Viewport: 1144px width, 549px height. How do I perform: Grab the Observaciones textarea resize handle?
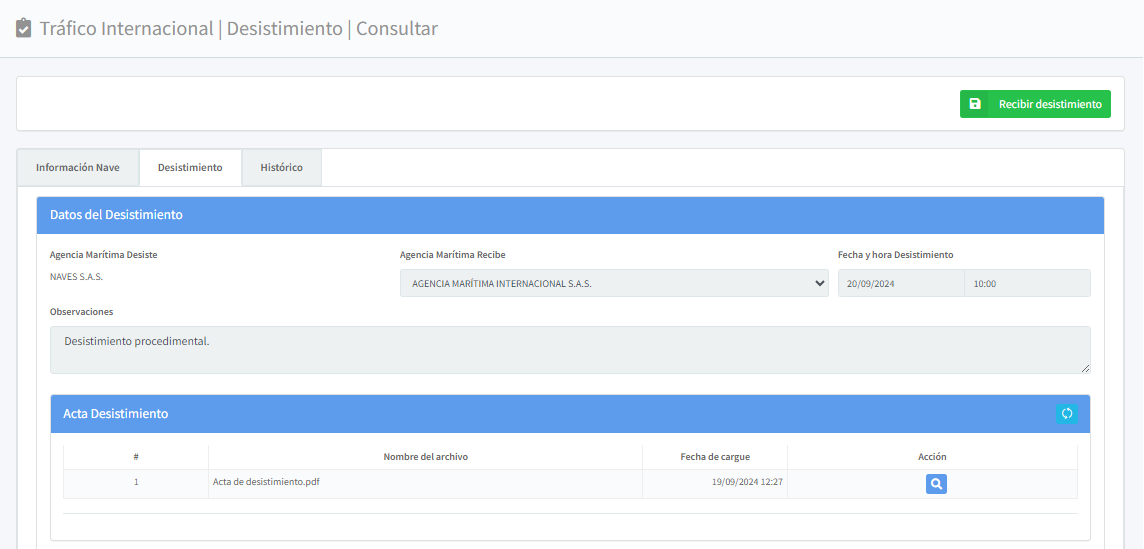[1085, 368]
